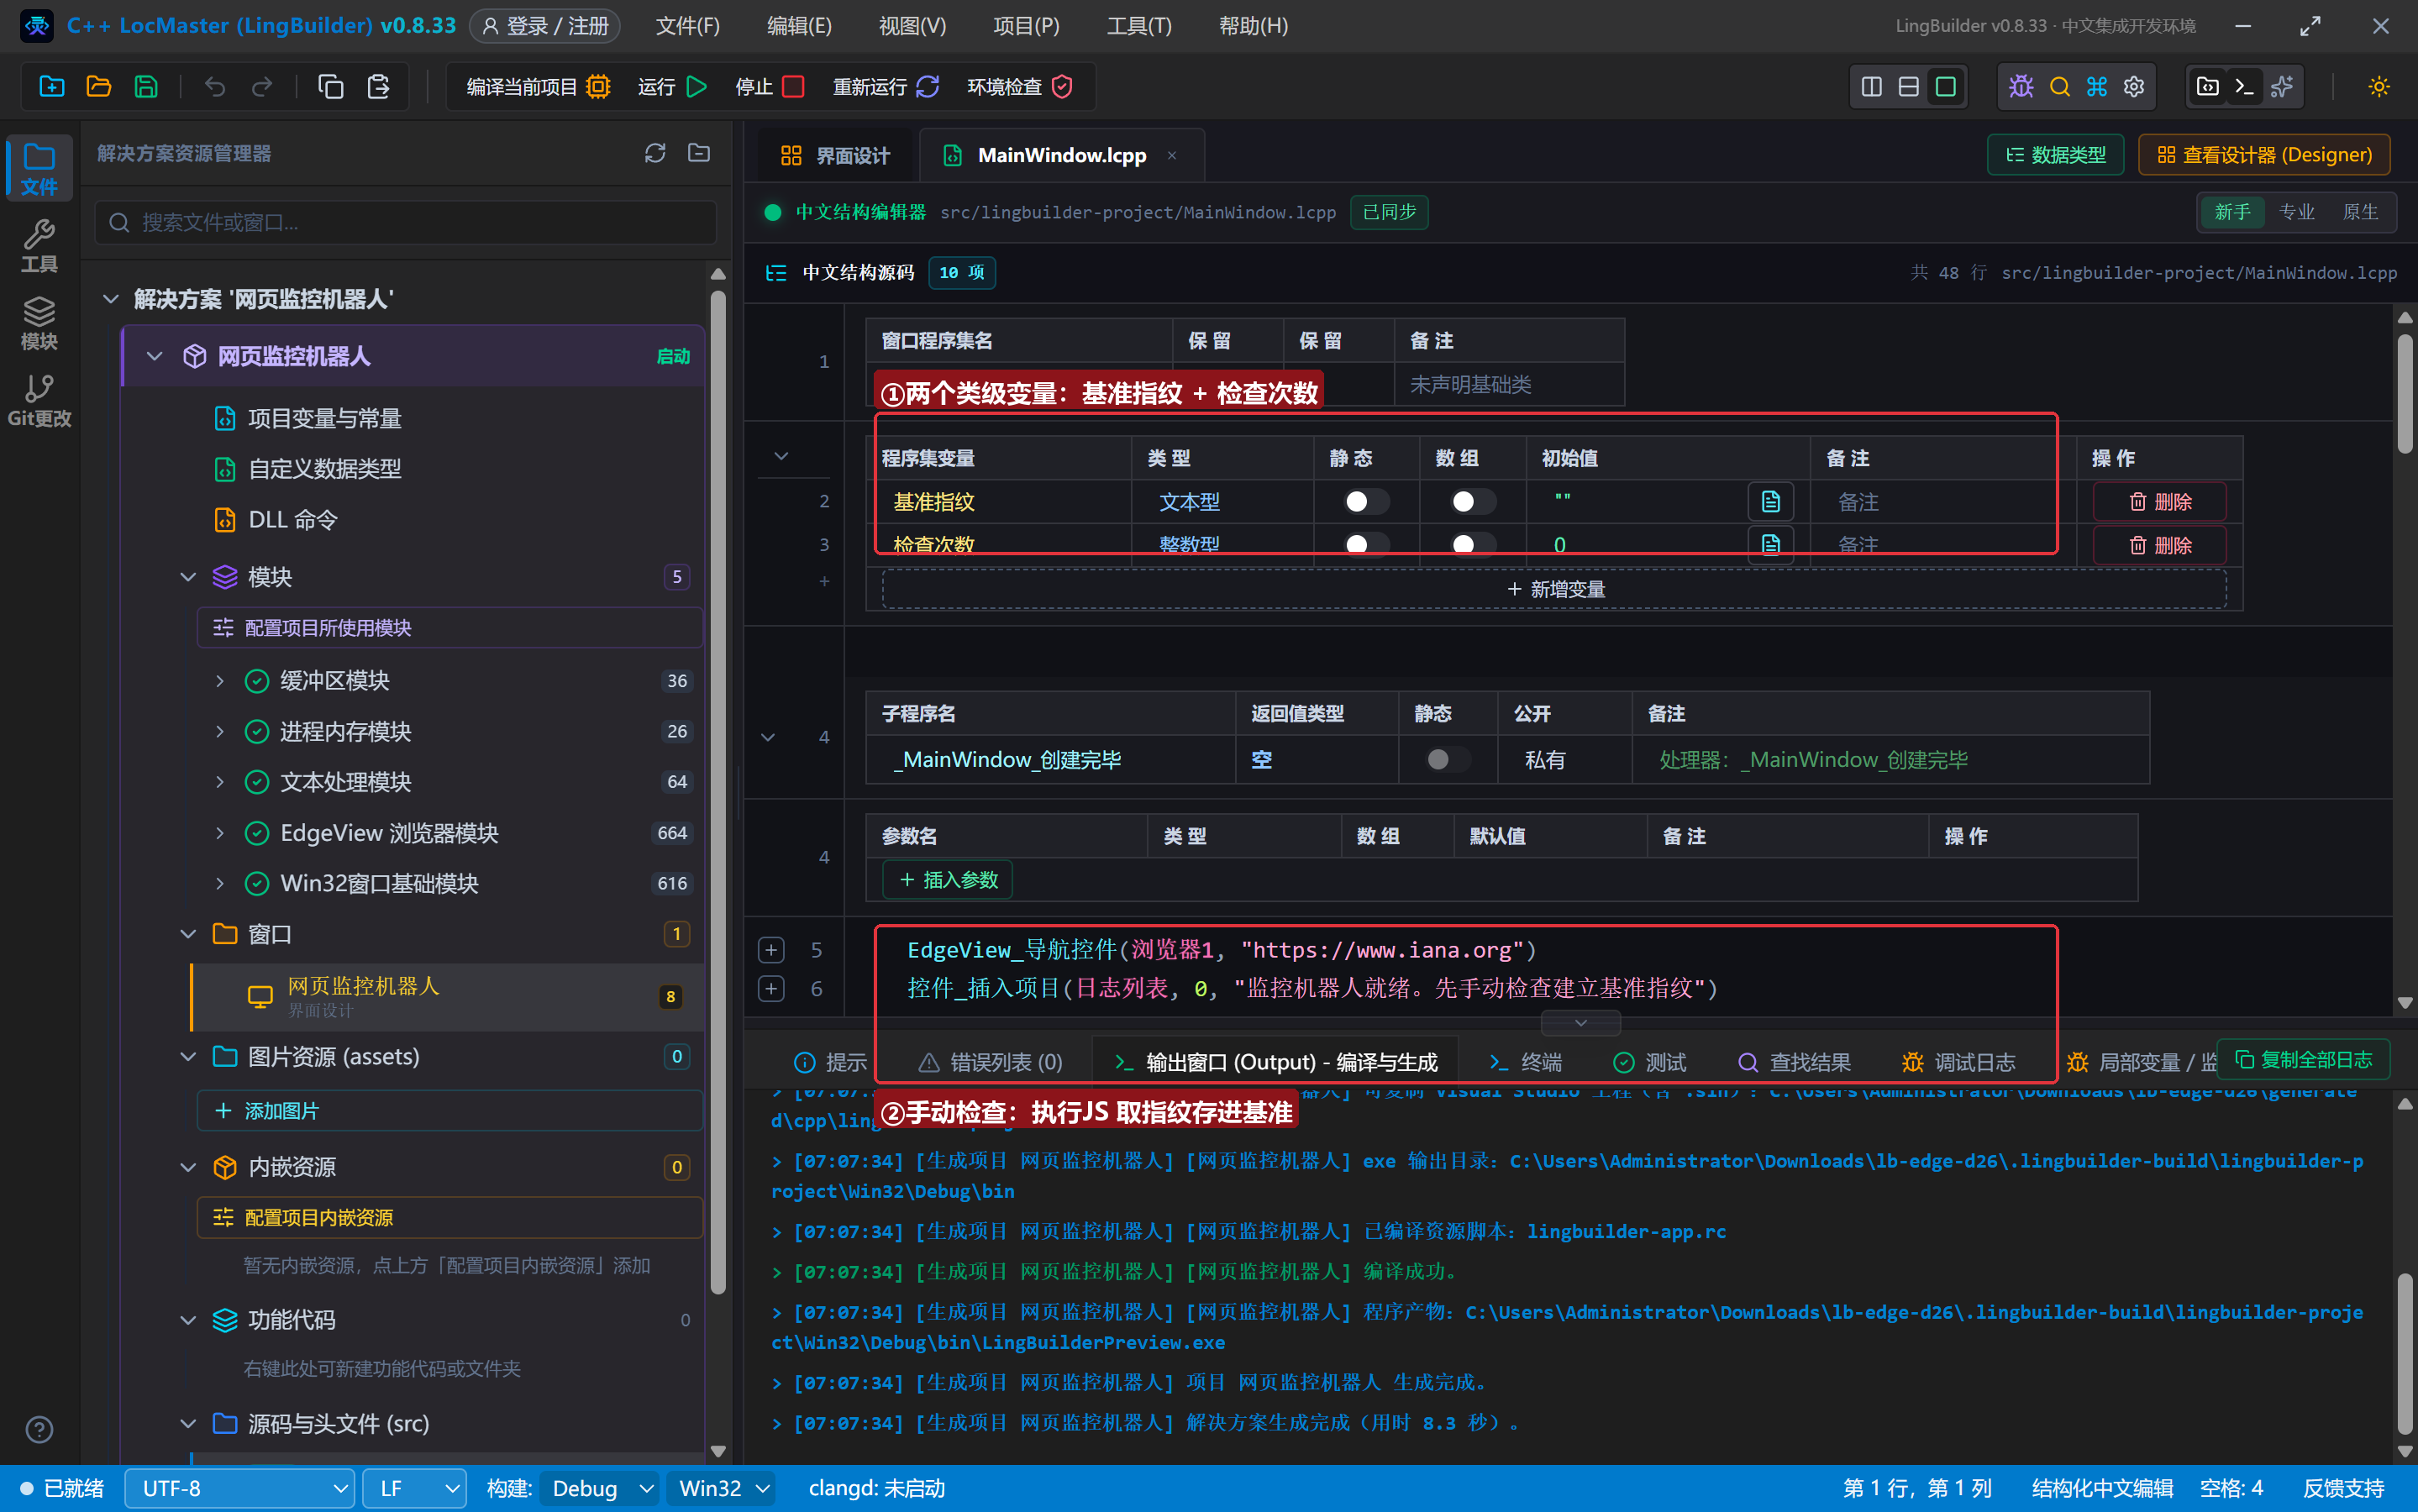Image resolution: width=2418 pixels, height=1512 pixels.
Task: Toggle static switch for _MainWindow_创建完毕 subroutine
Action: 1447,759
